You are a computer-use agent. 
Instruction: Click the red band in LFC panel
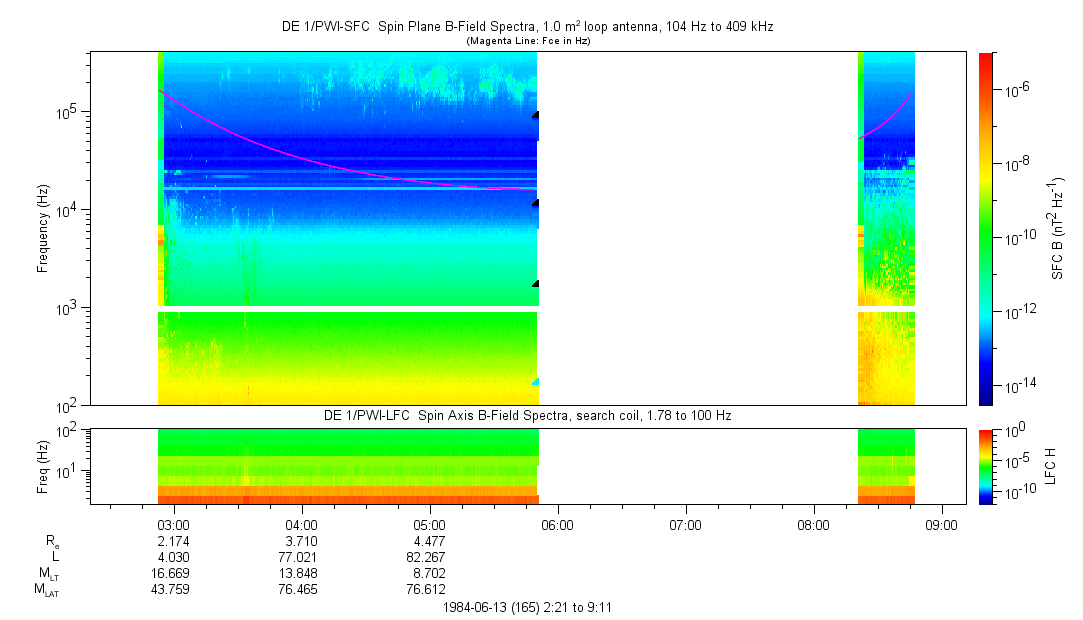click(x=347, y=498)
